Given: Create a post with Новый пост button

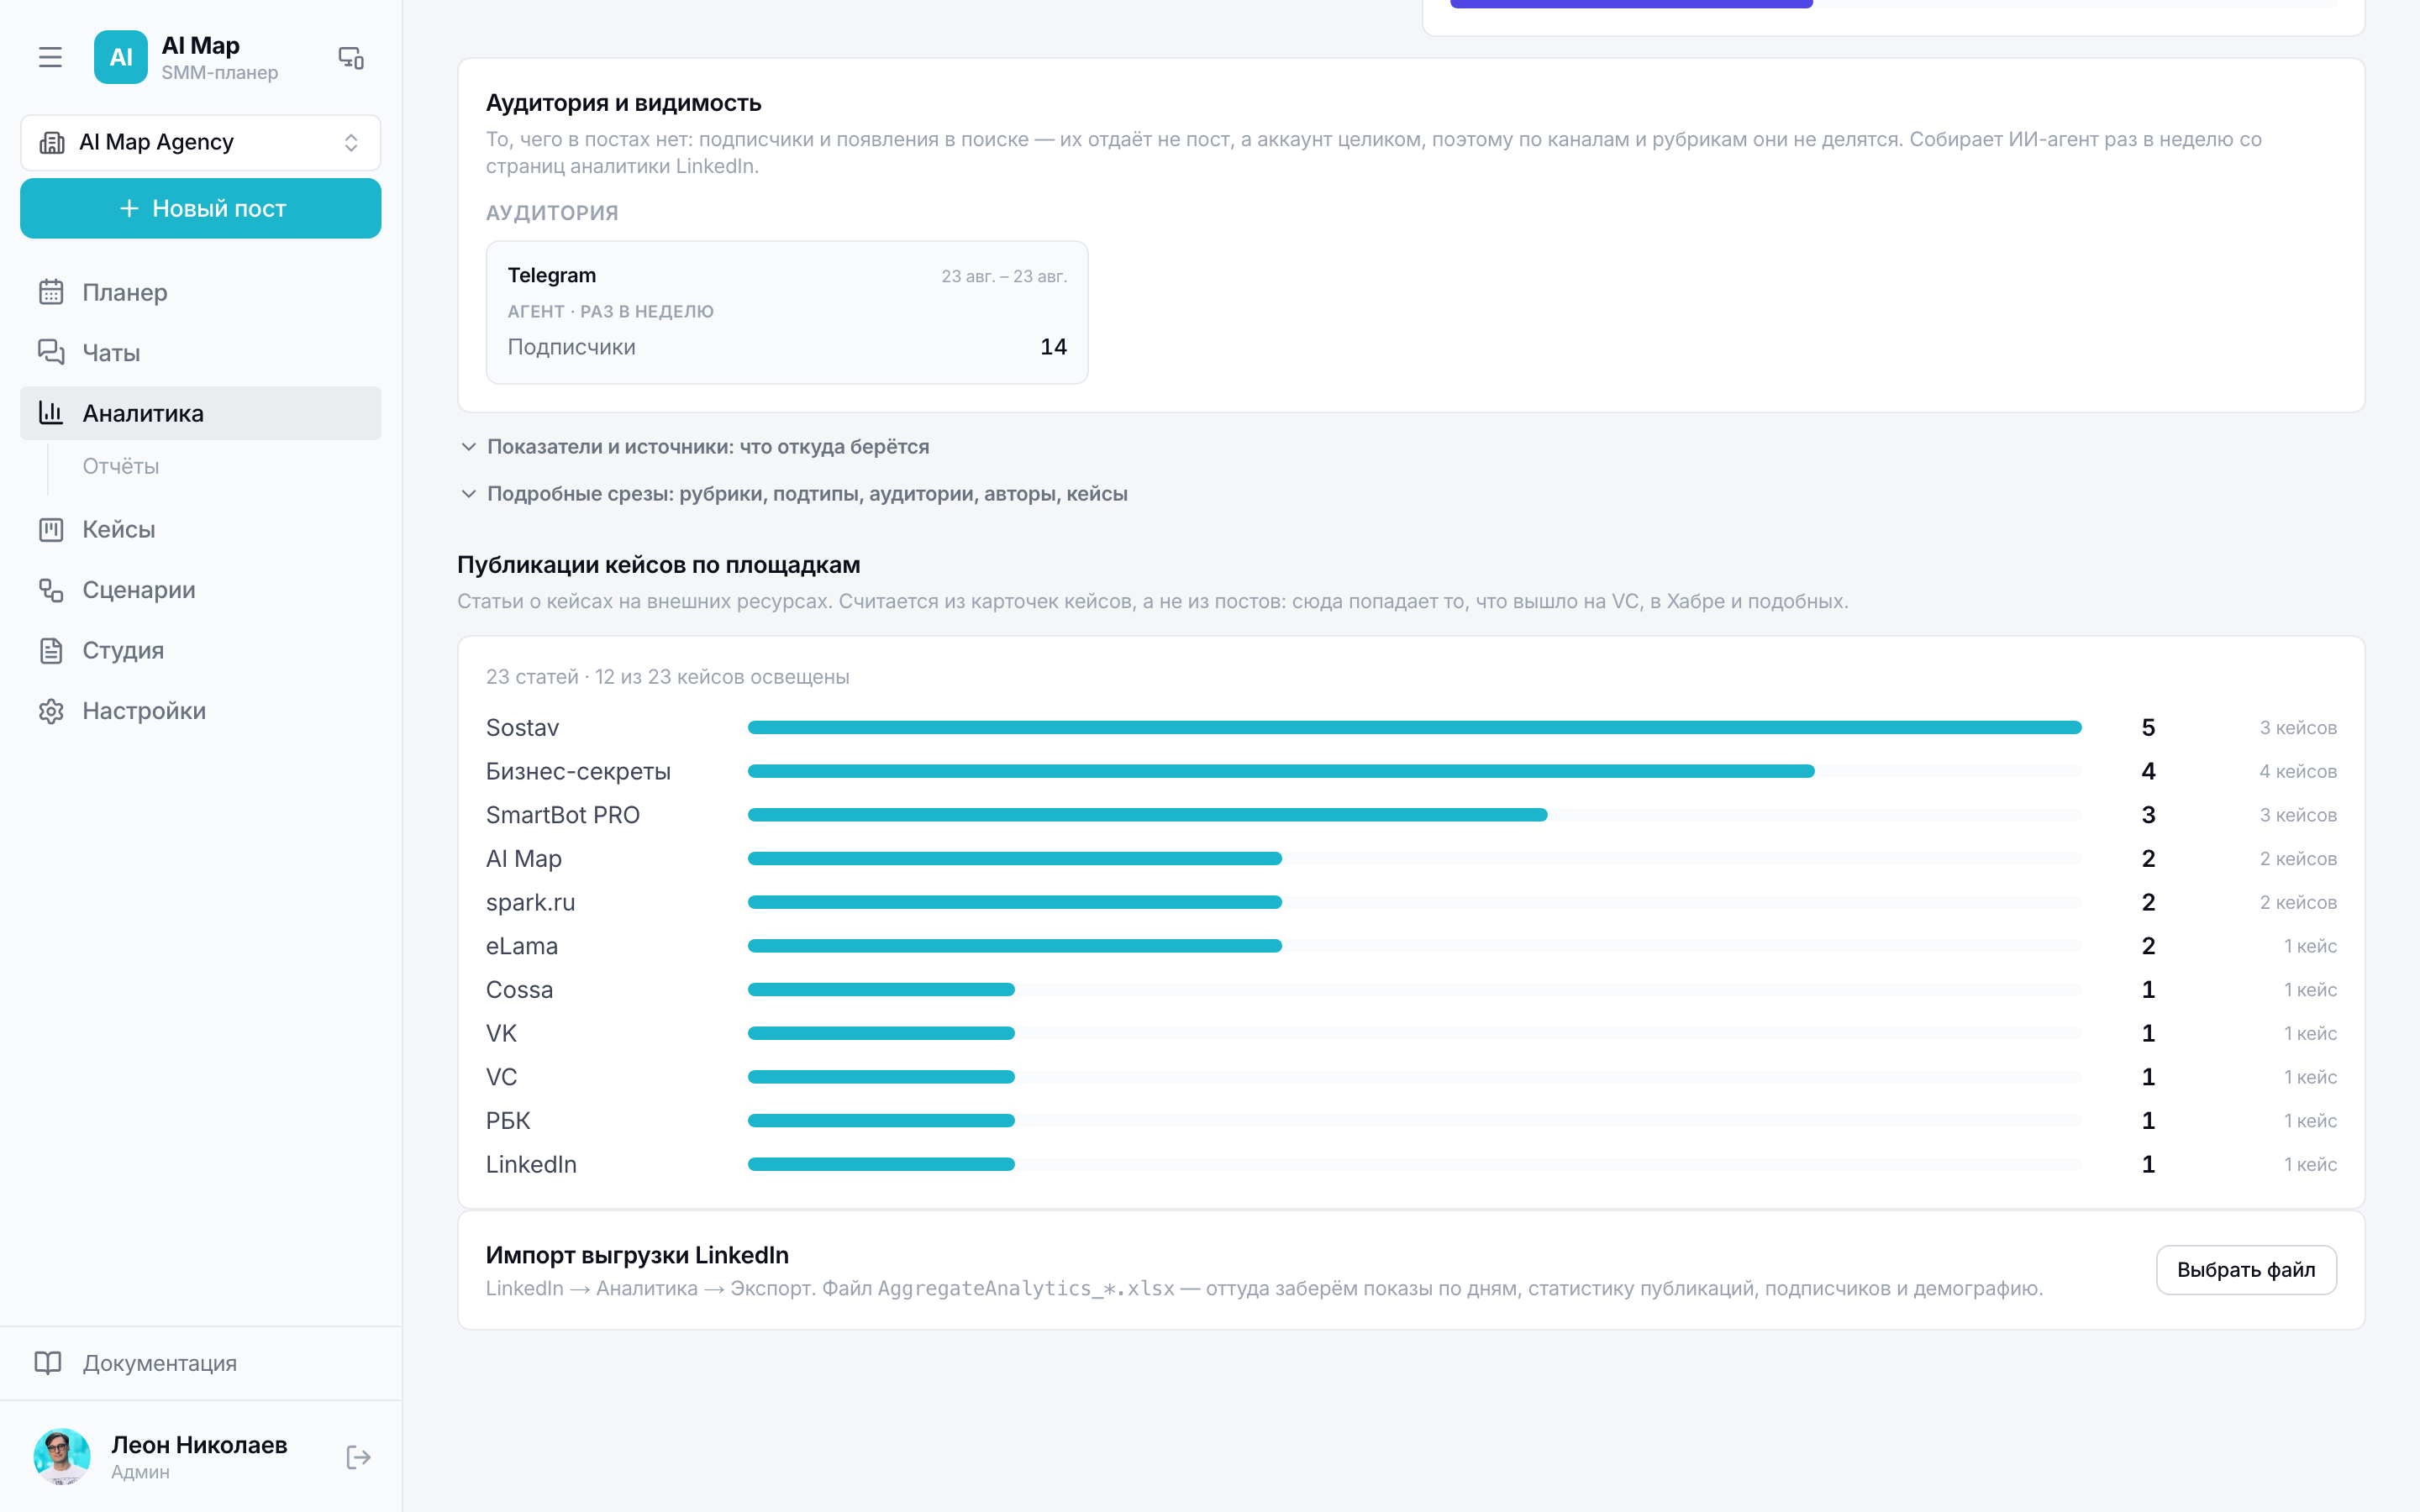Looking at the screenshot, I should [200, 208].
